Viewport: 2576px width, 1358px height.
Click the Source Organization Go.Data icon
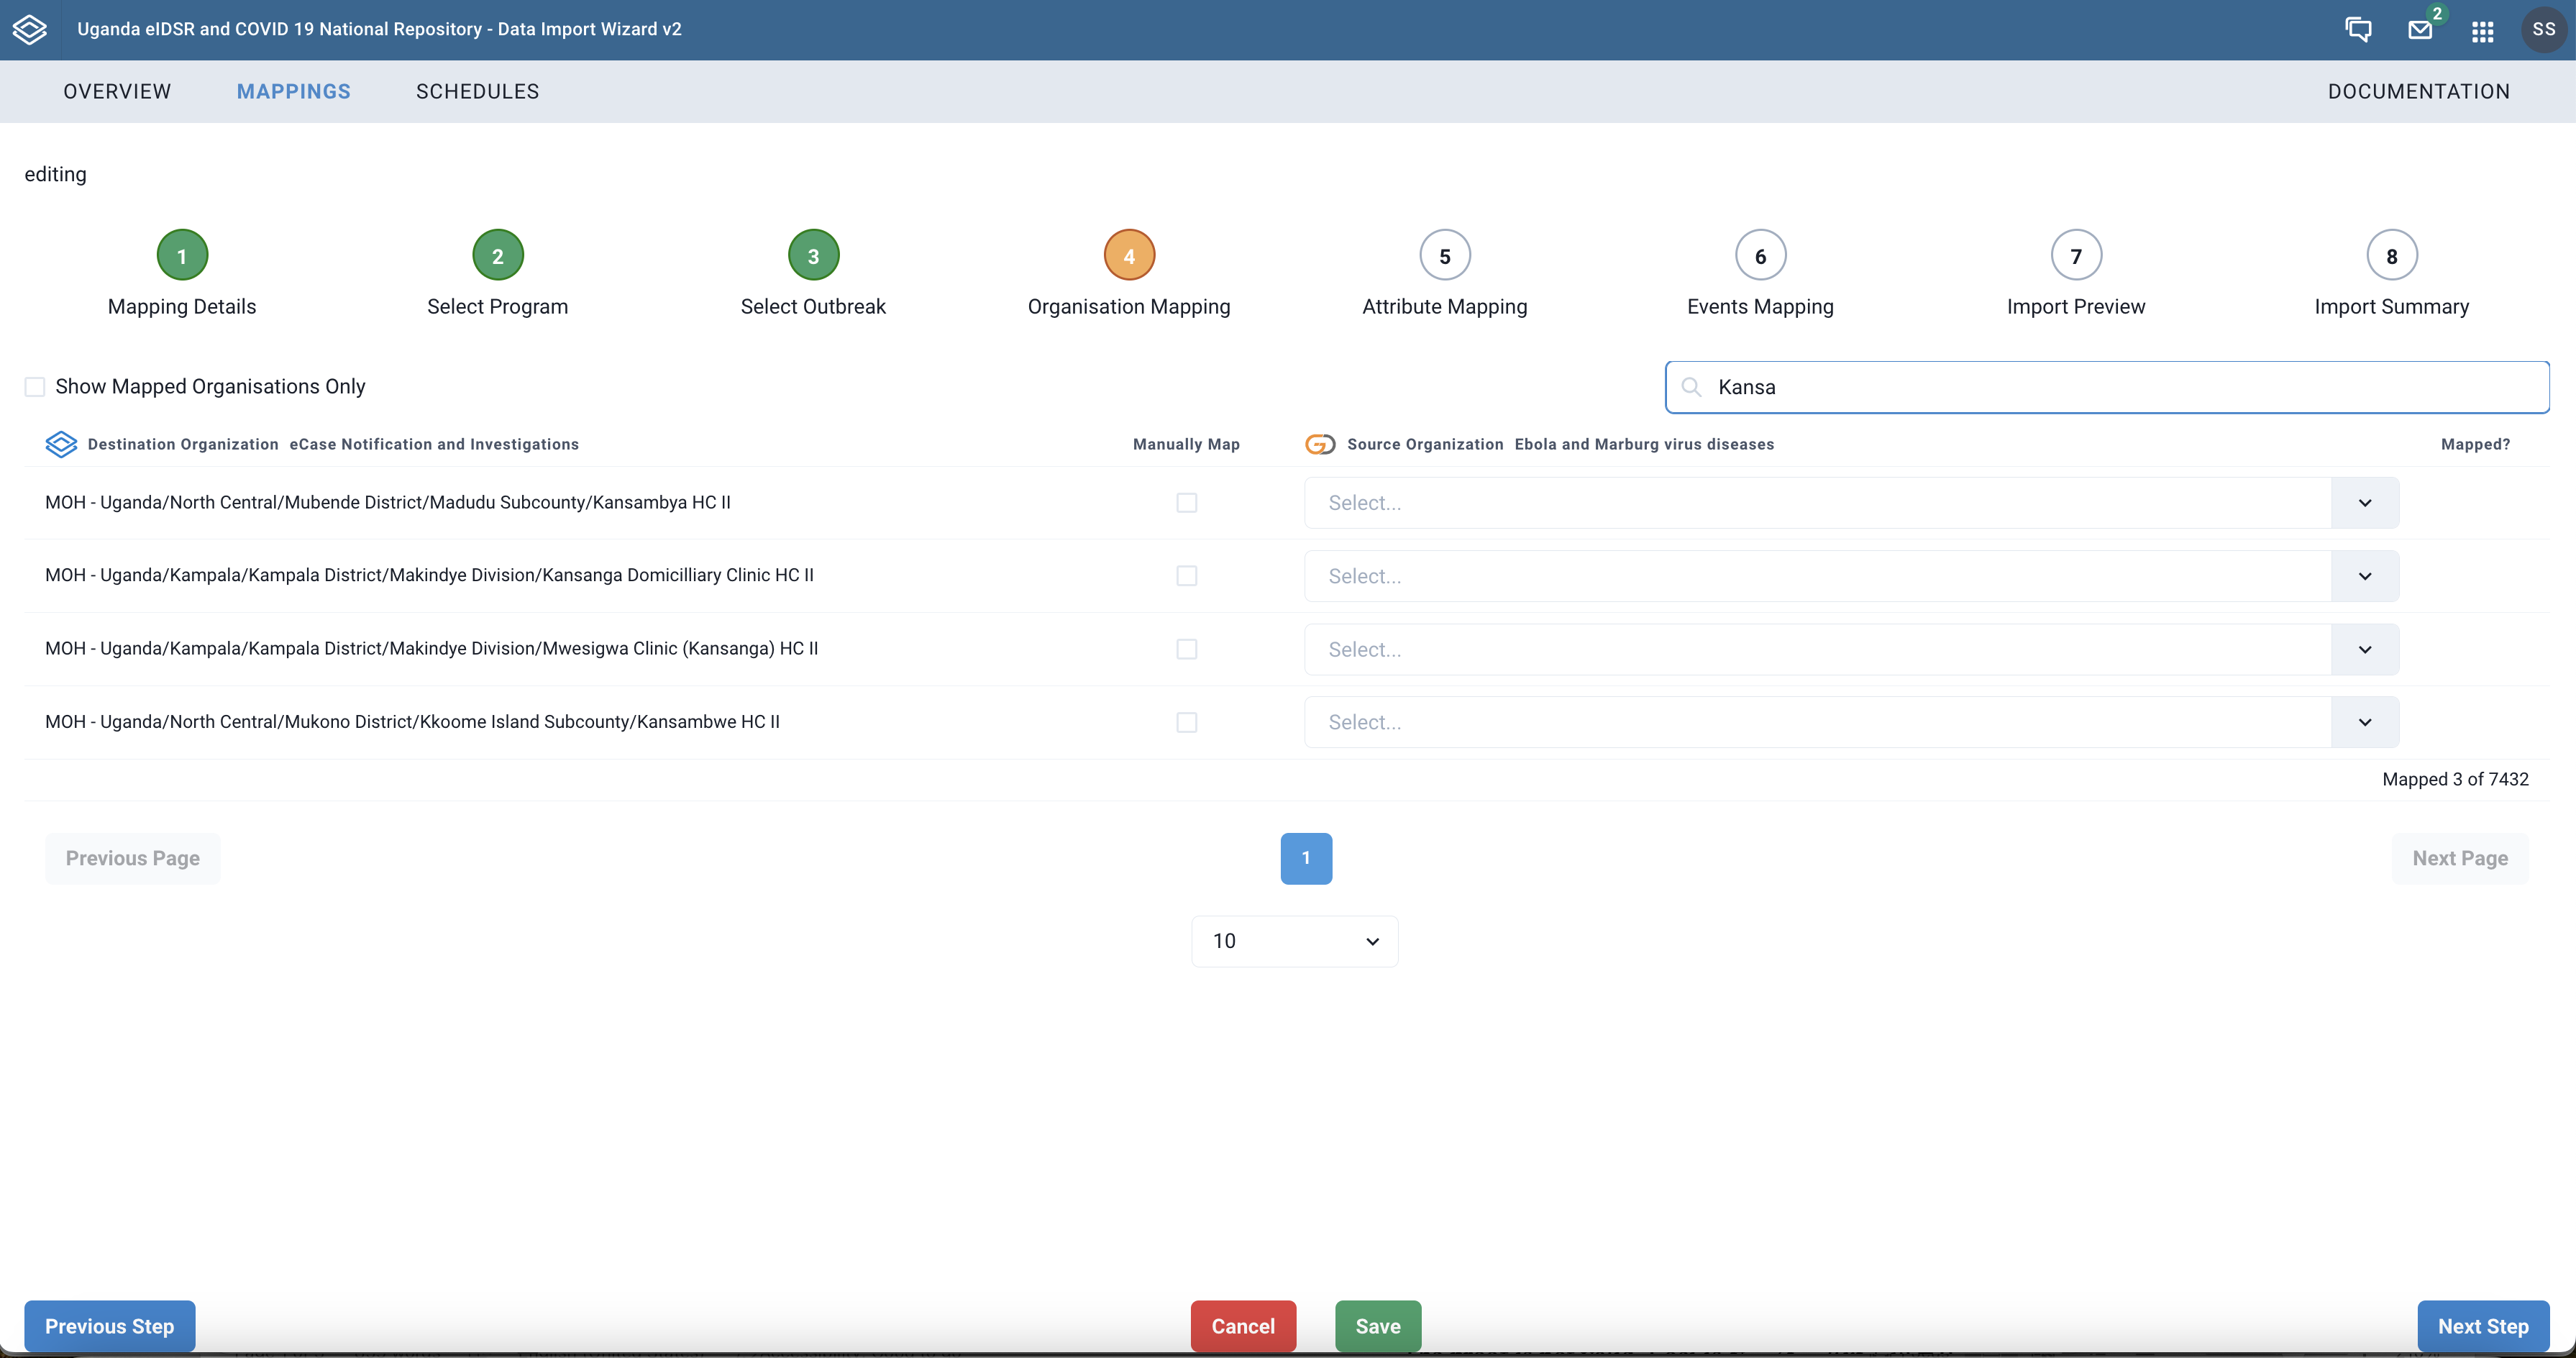[x=1320, y=444]
